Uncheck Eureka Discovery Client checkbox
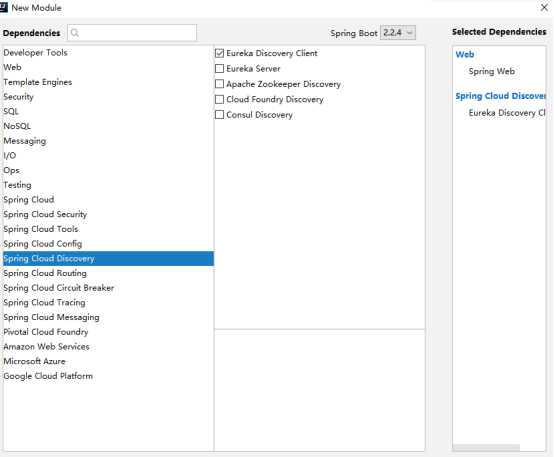Viewport: 554px width, 457px height. (x=219, y=53)
